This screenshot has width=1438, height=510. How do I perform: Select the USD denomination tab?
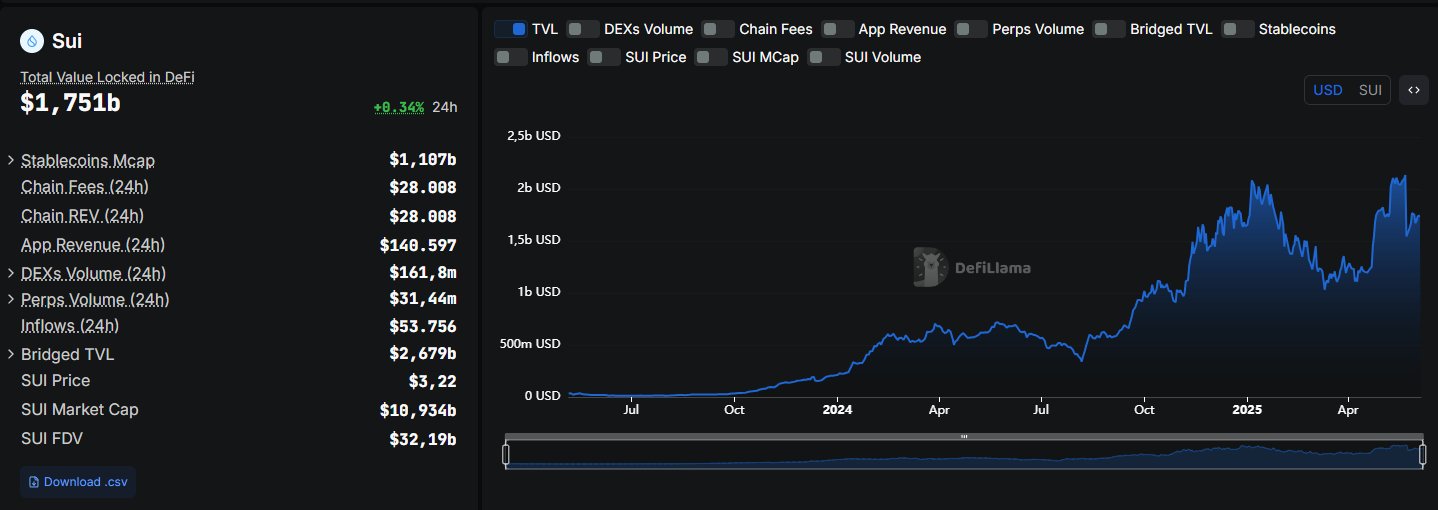point(1327,90)
